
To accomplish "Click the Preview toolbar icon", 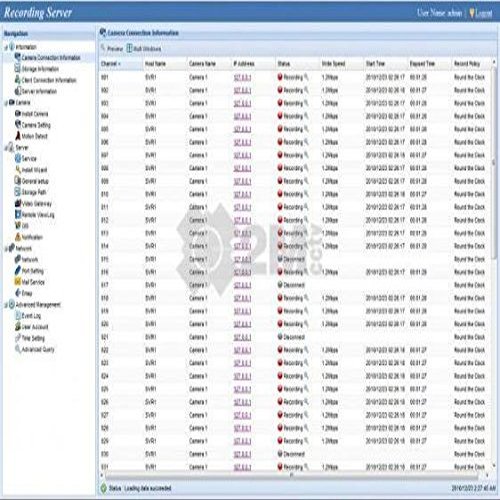I will click(x=103, y=48).
